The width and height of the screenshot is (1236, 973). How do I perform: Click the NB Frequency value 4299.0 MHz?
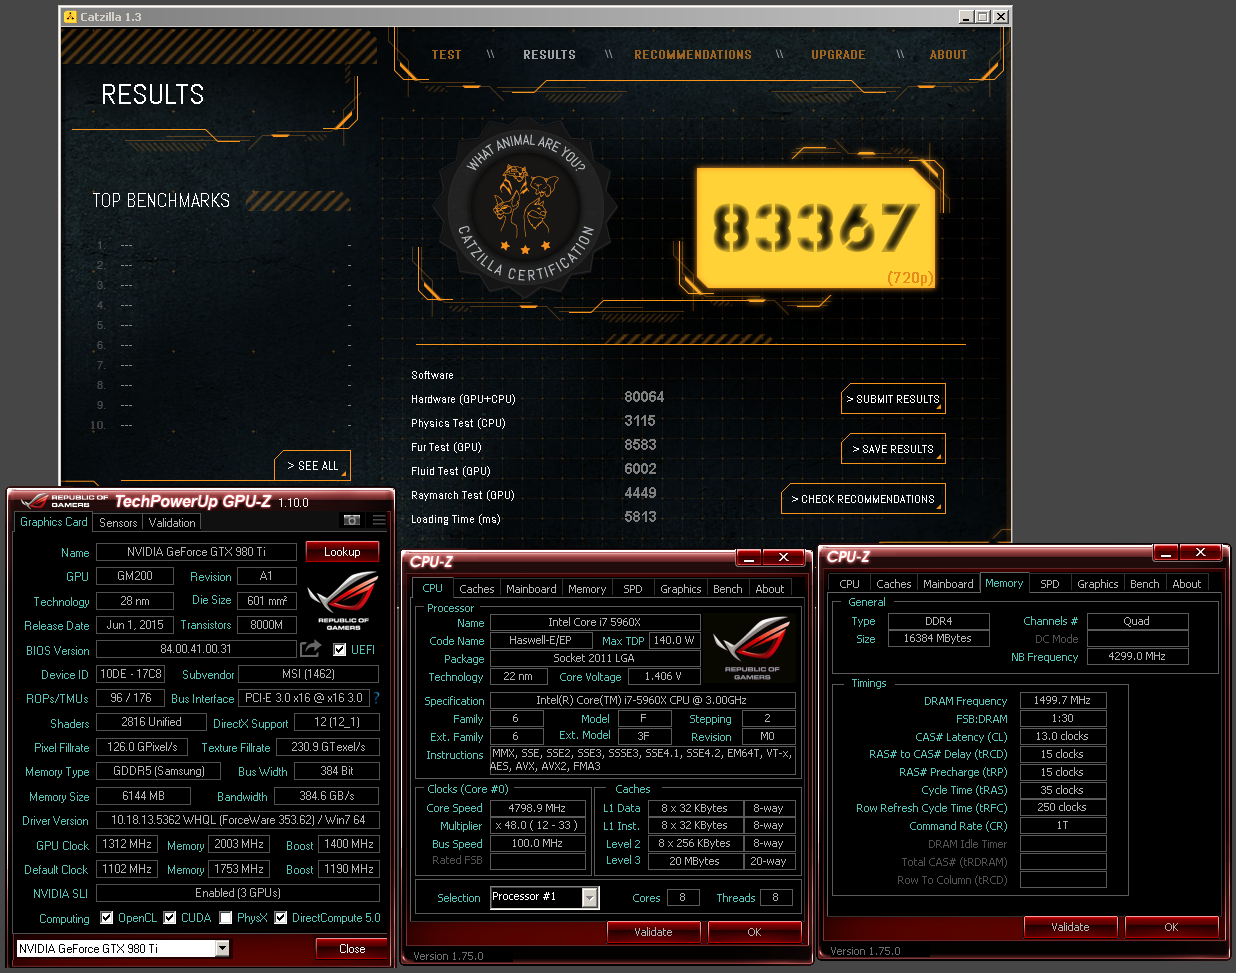[x=1137, y=657]
